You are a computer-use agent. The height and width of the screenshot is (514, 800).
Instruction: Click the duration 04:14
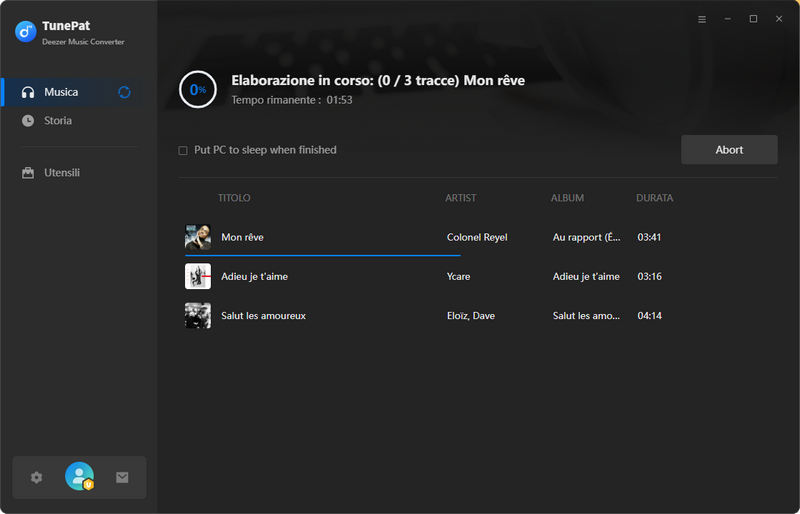[x=649, y=316]
